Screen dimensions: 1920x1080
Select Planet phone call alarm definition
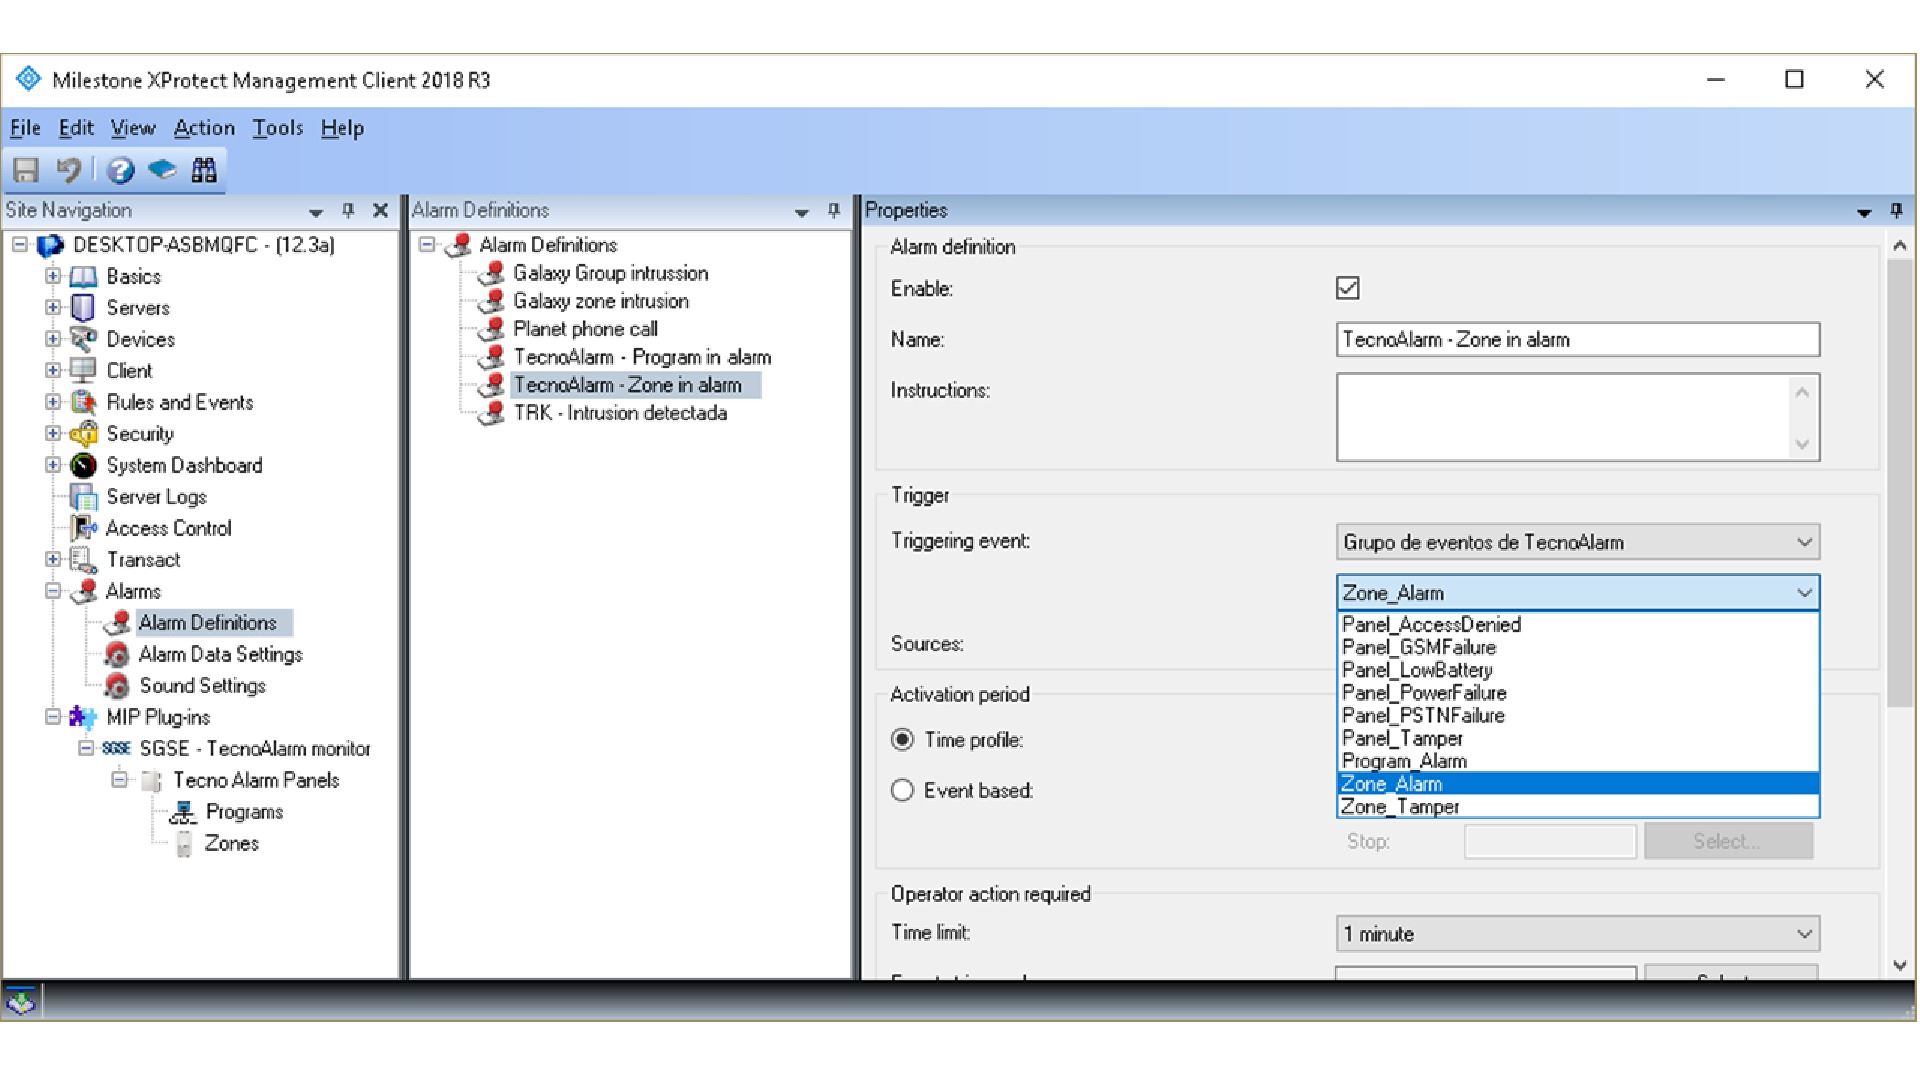[x=585, y=329]
